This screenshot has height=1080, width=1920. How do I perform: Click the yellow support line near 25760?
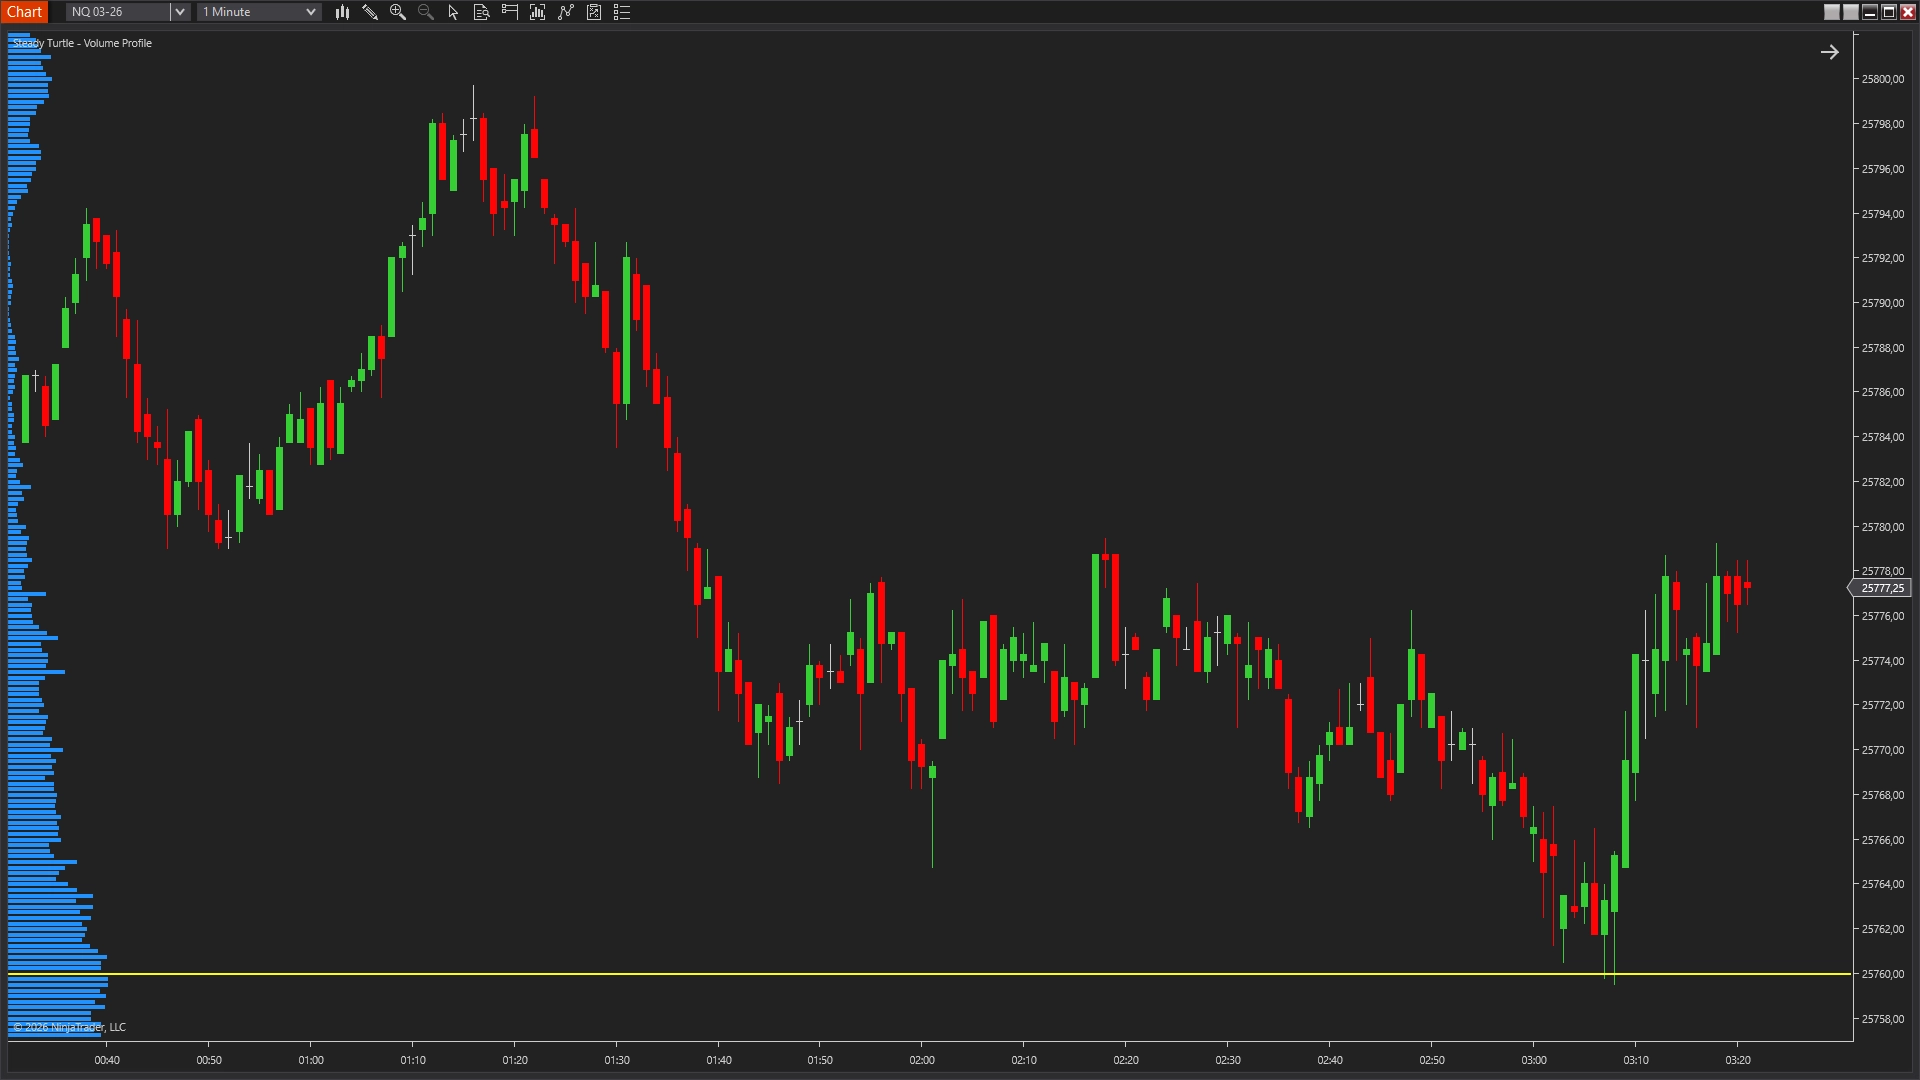click(900, 971)
